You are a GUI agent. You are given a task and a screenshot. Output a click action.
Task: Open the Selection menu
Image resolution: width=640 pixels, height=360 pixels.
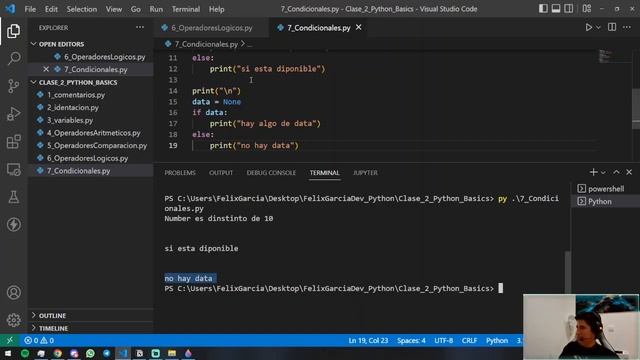82,9
